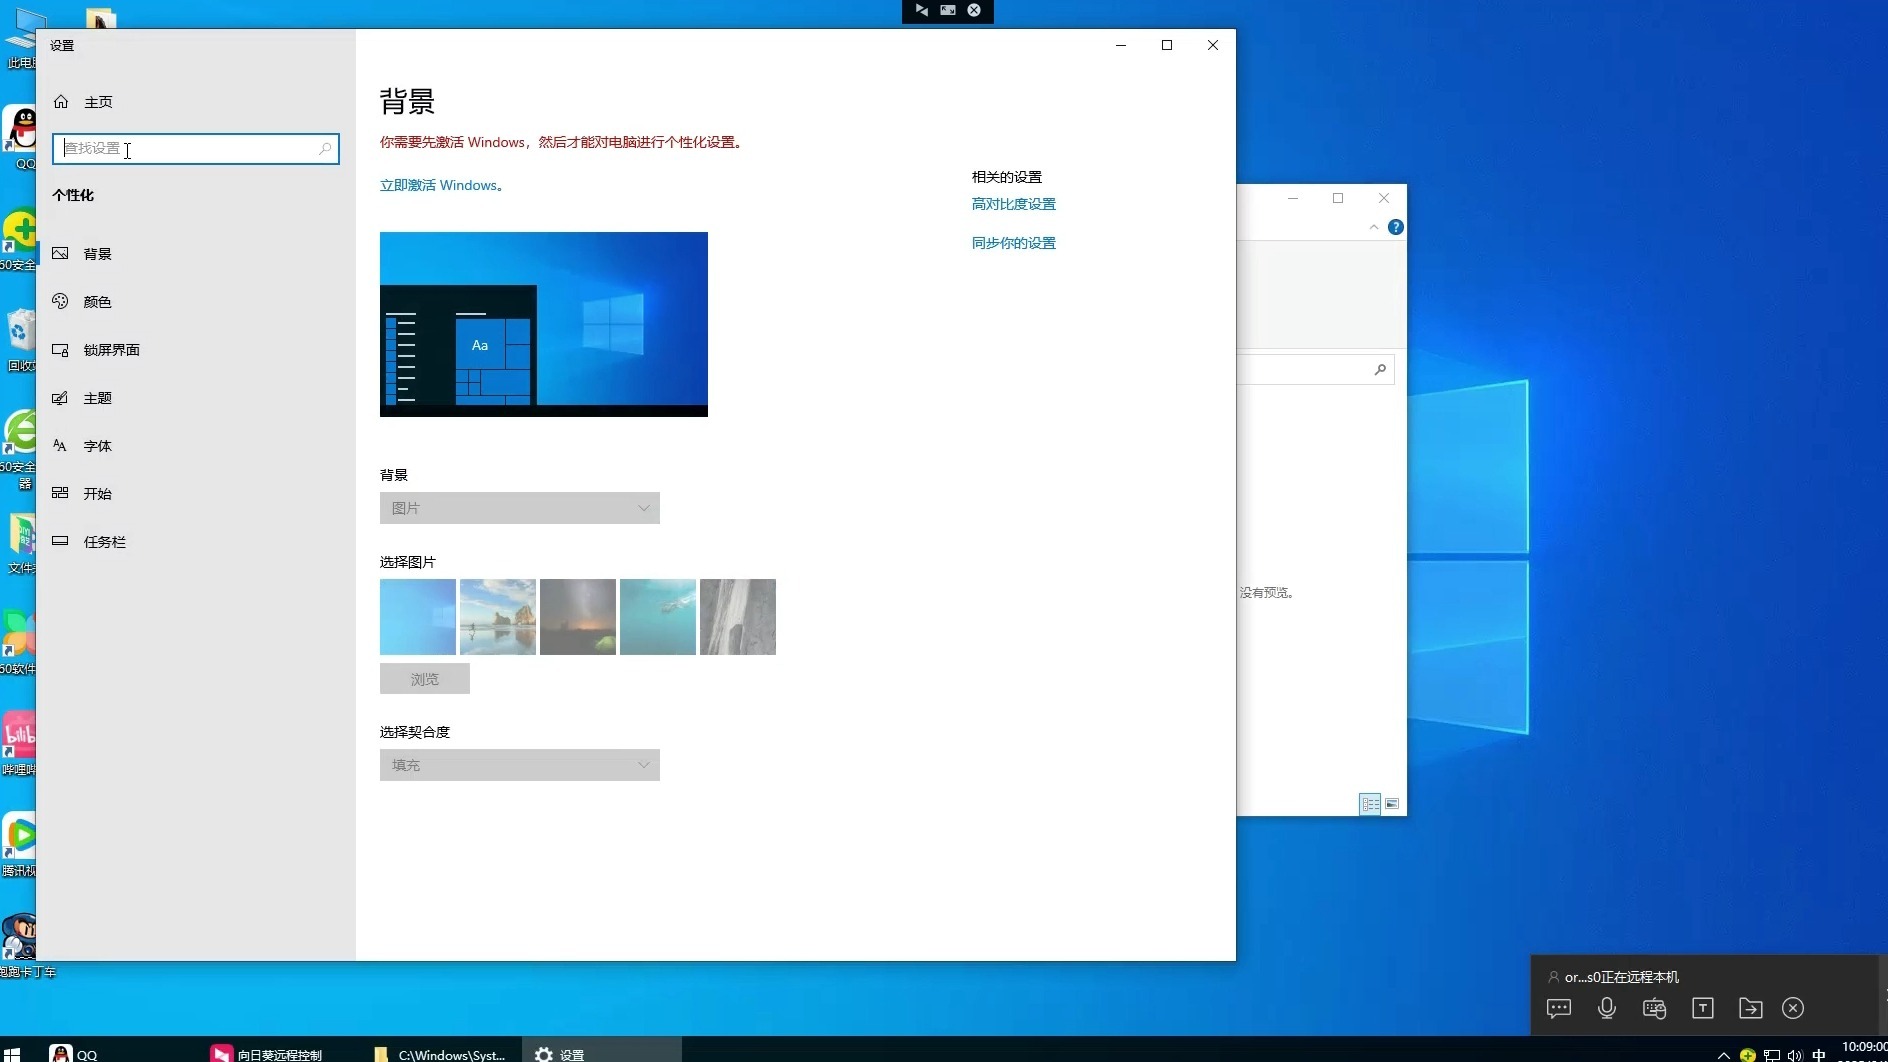Open the 主题 settings page

pos(196,398)
